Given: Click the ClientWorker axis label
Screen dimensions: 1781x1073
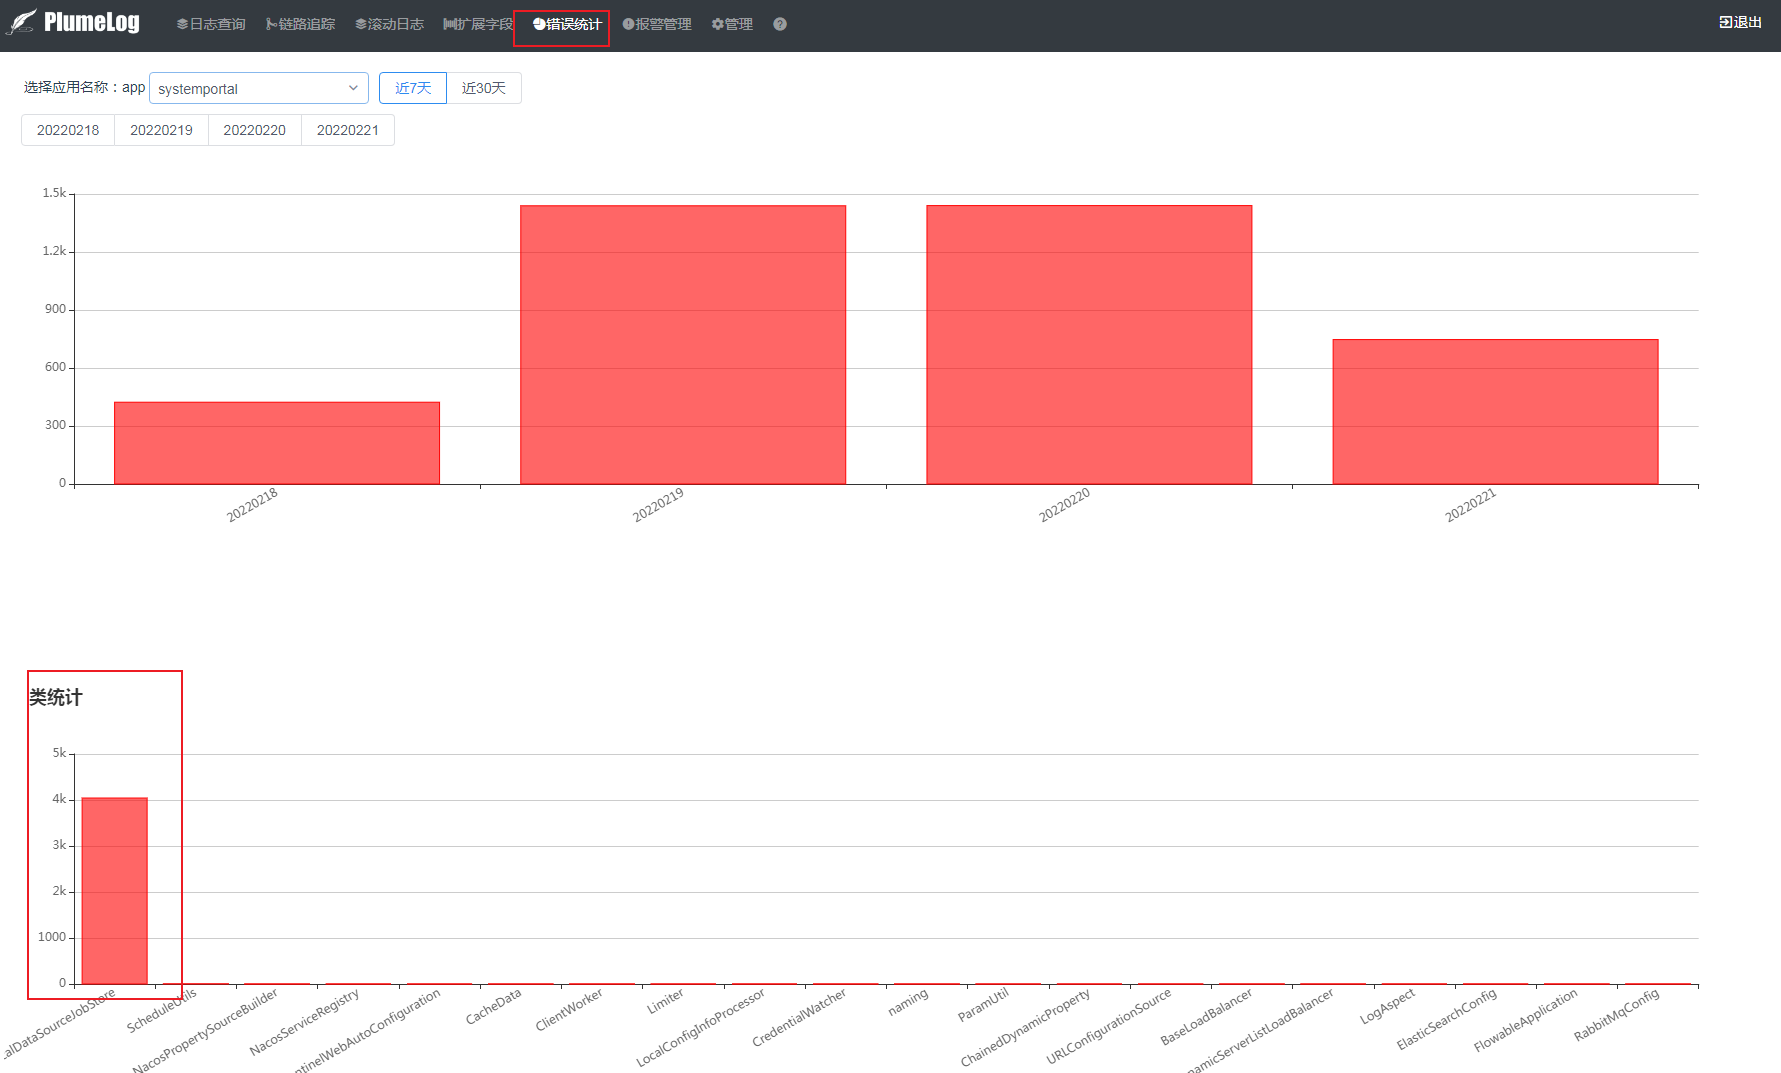Looking at the screenshot, I should coord(569,1010).
